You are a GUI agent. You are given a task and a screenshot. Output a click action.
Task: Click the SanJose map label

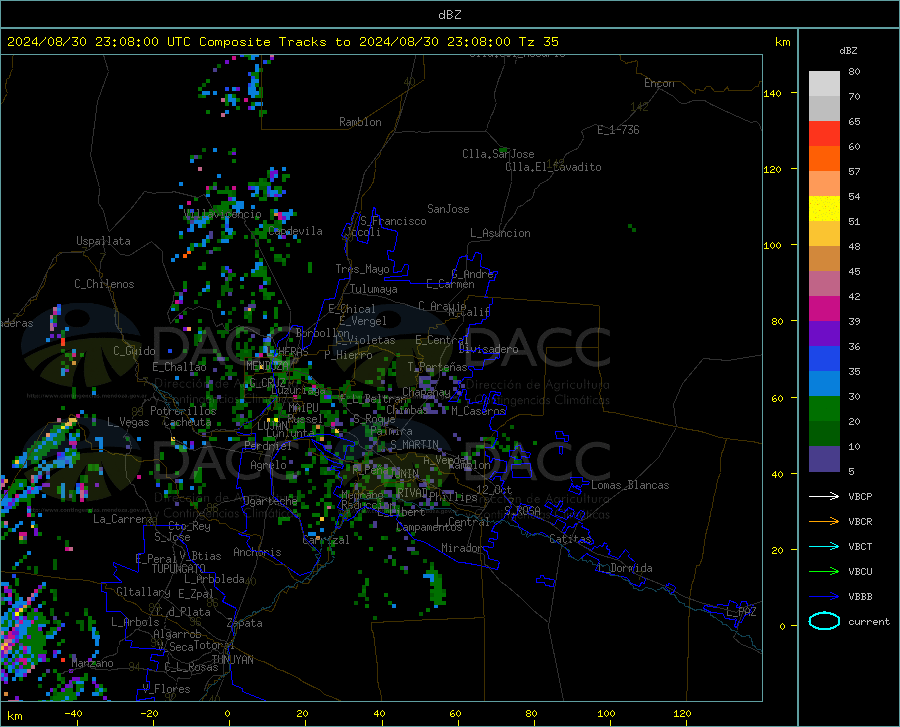click(448, 209)
